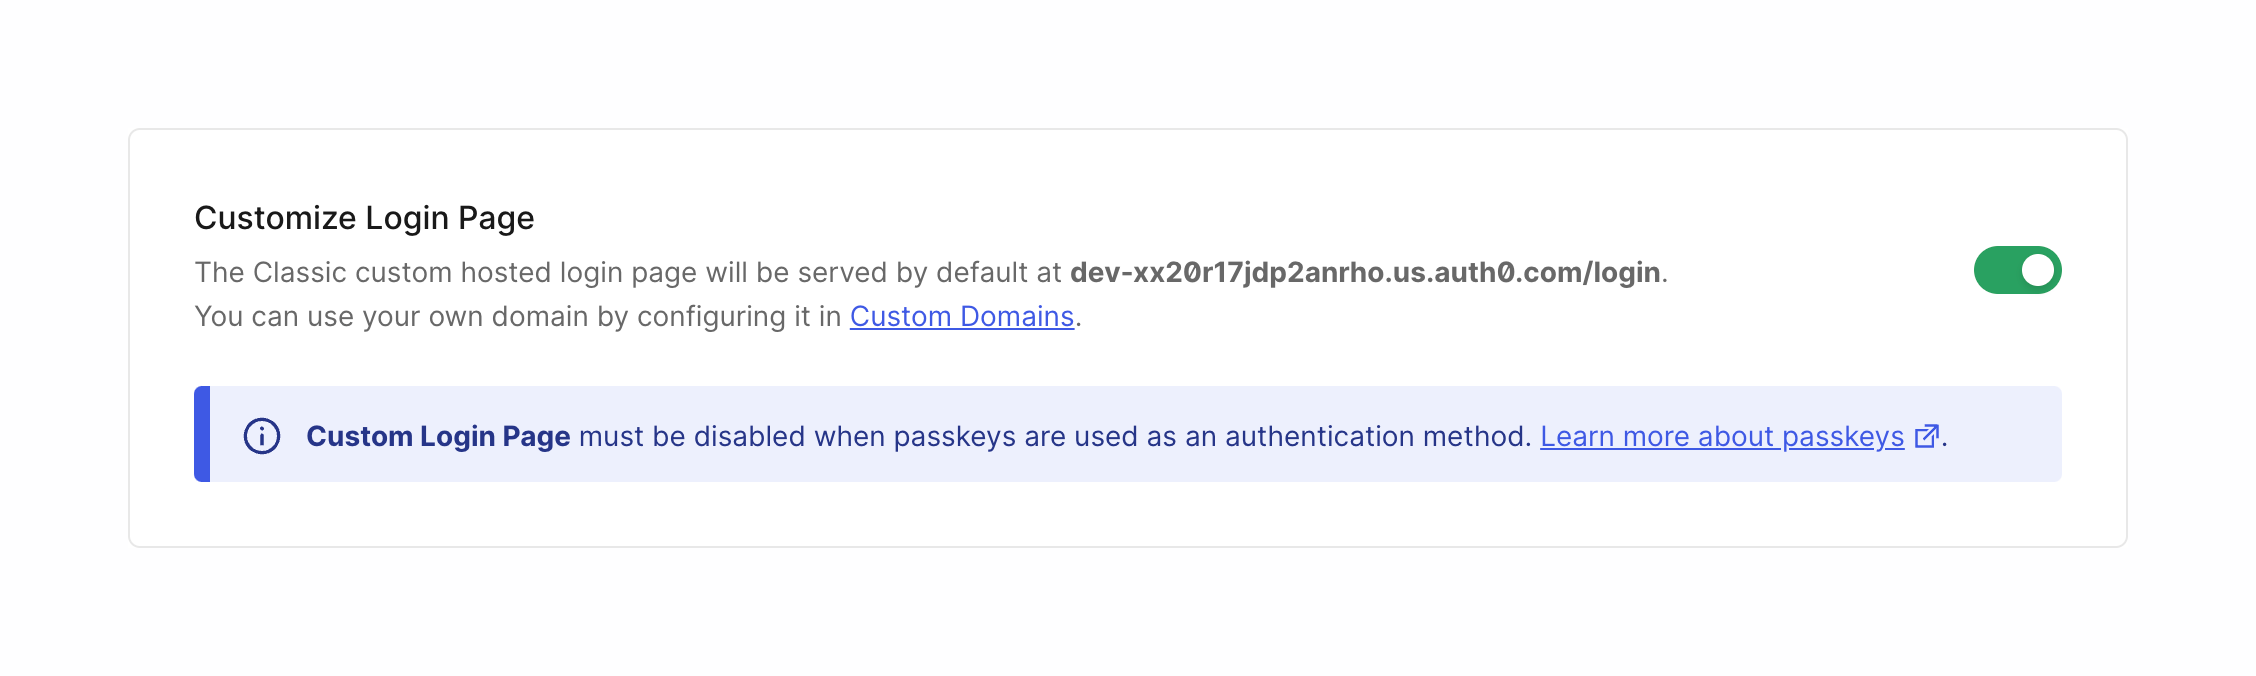Click the info circle icon in the banner
The height and width of the screenshot is (676, 2256).
(x=262, y=436)
